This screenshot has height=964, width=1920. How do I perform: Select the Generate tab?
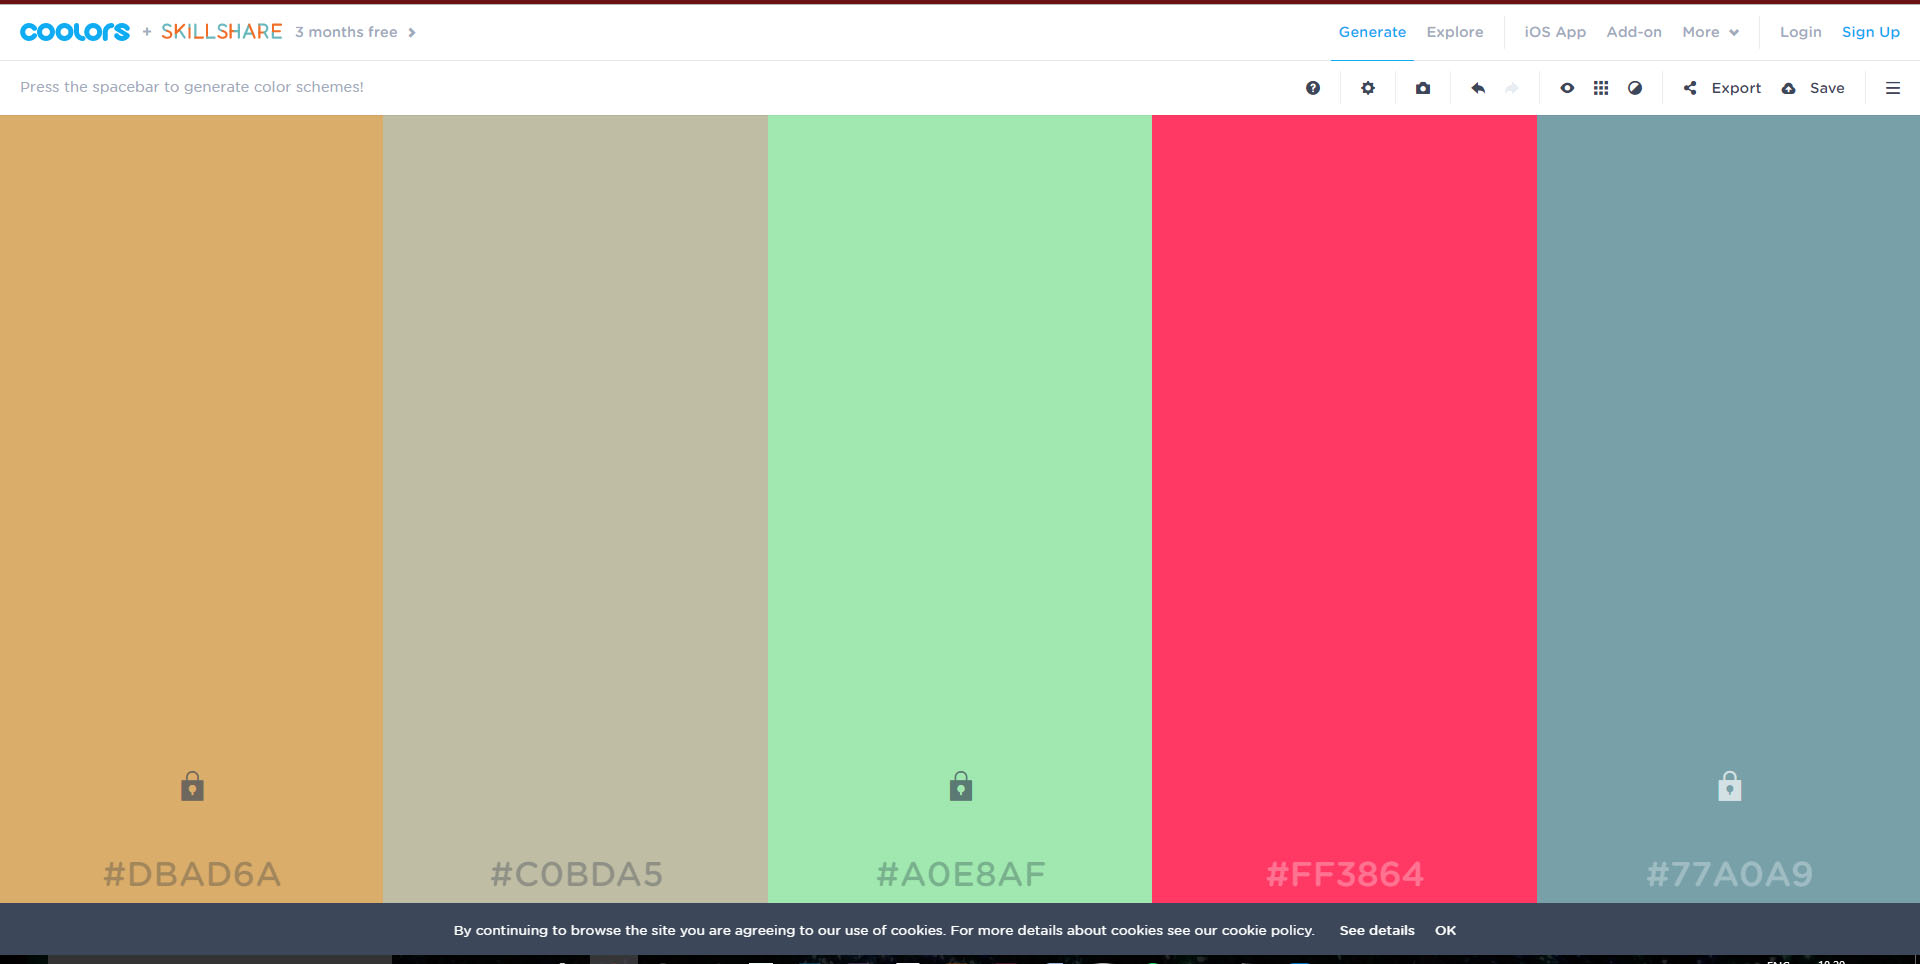1372,32
